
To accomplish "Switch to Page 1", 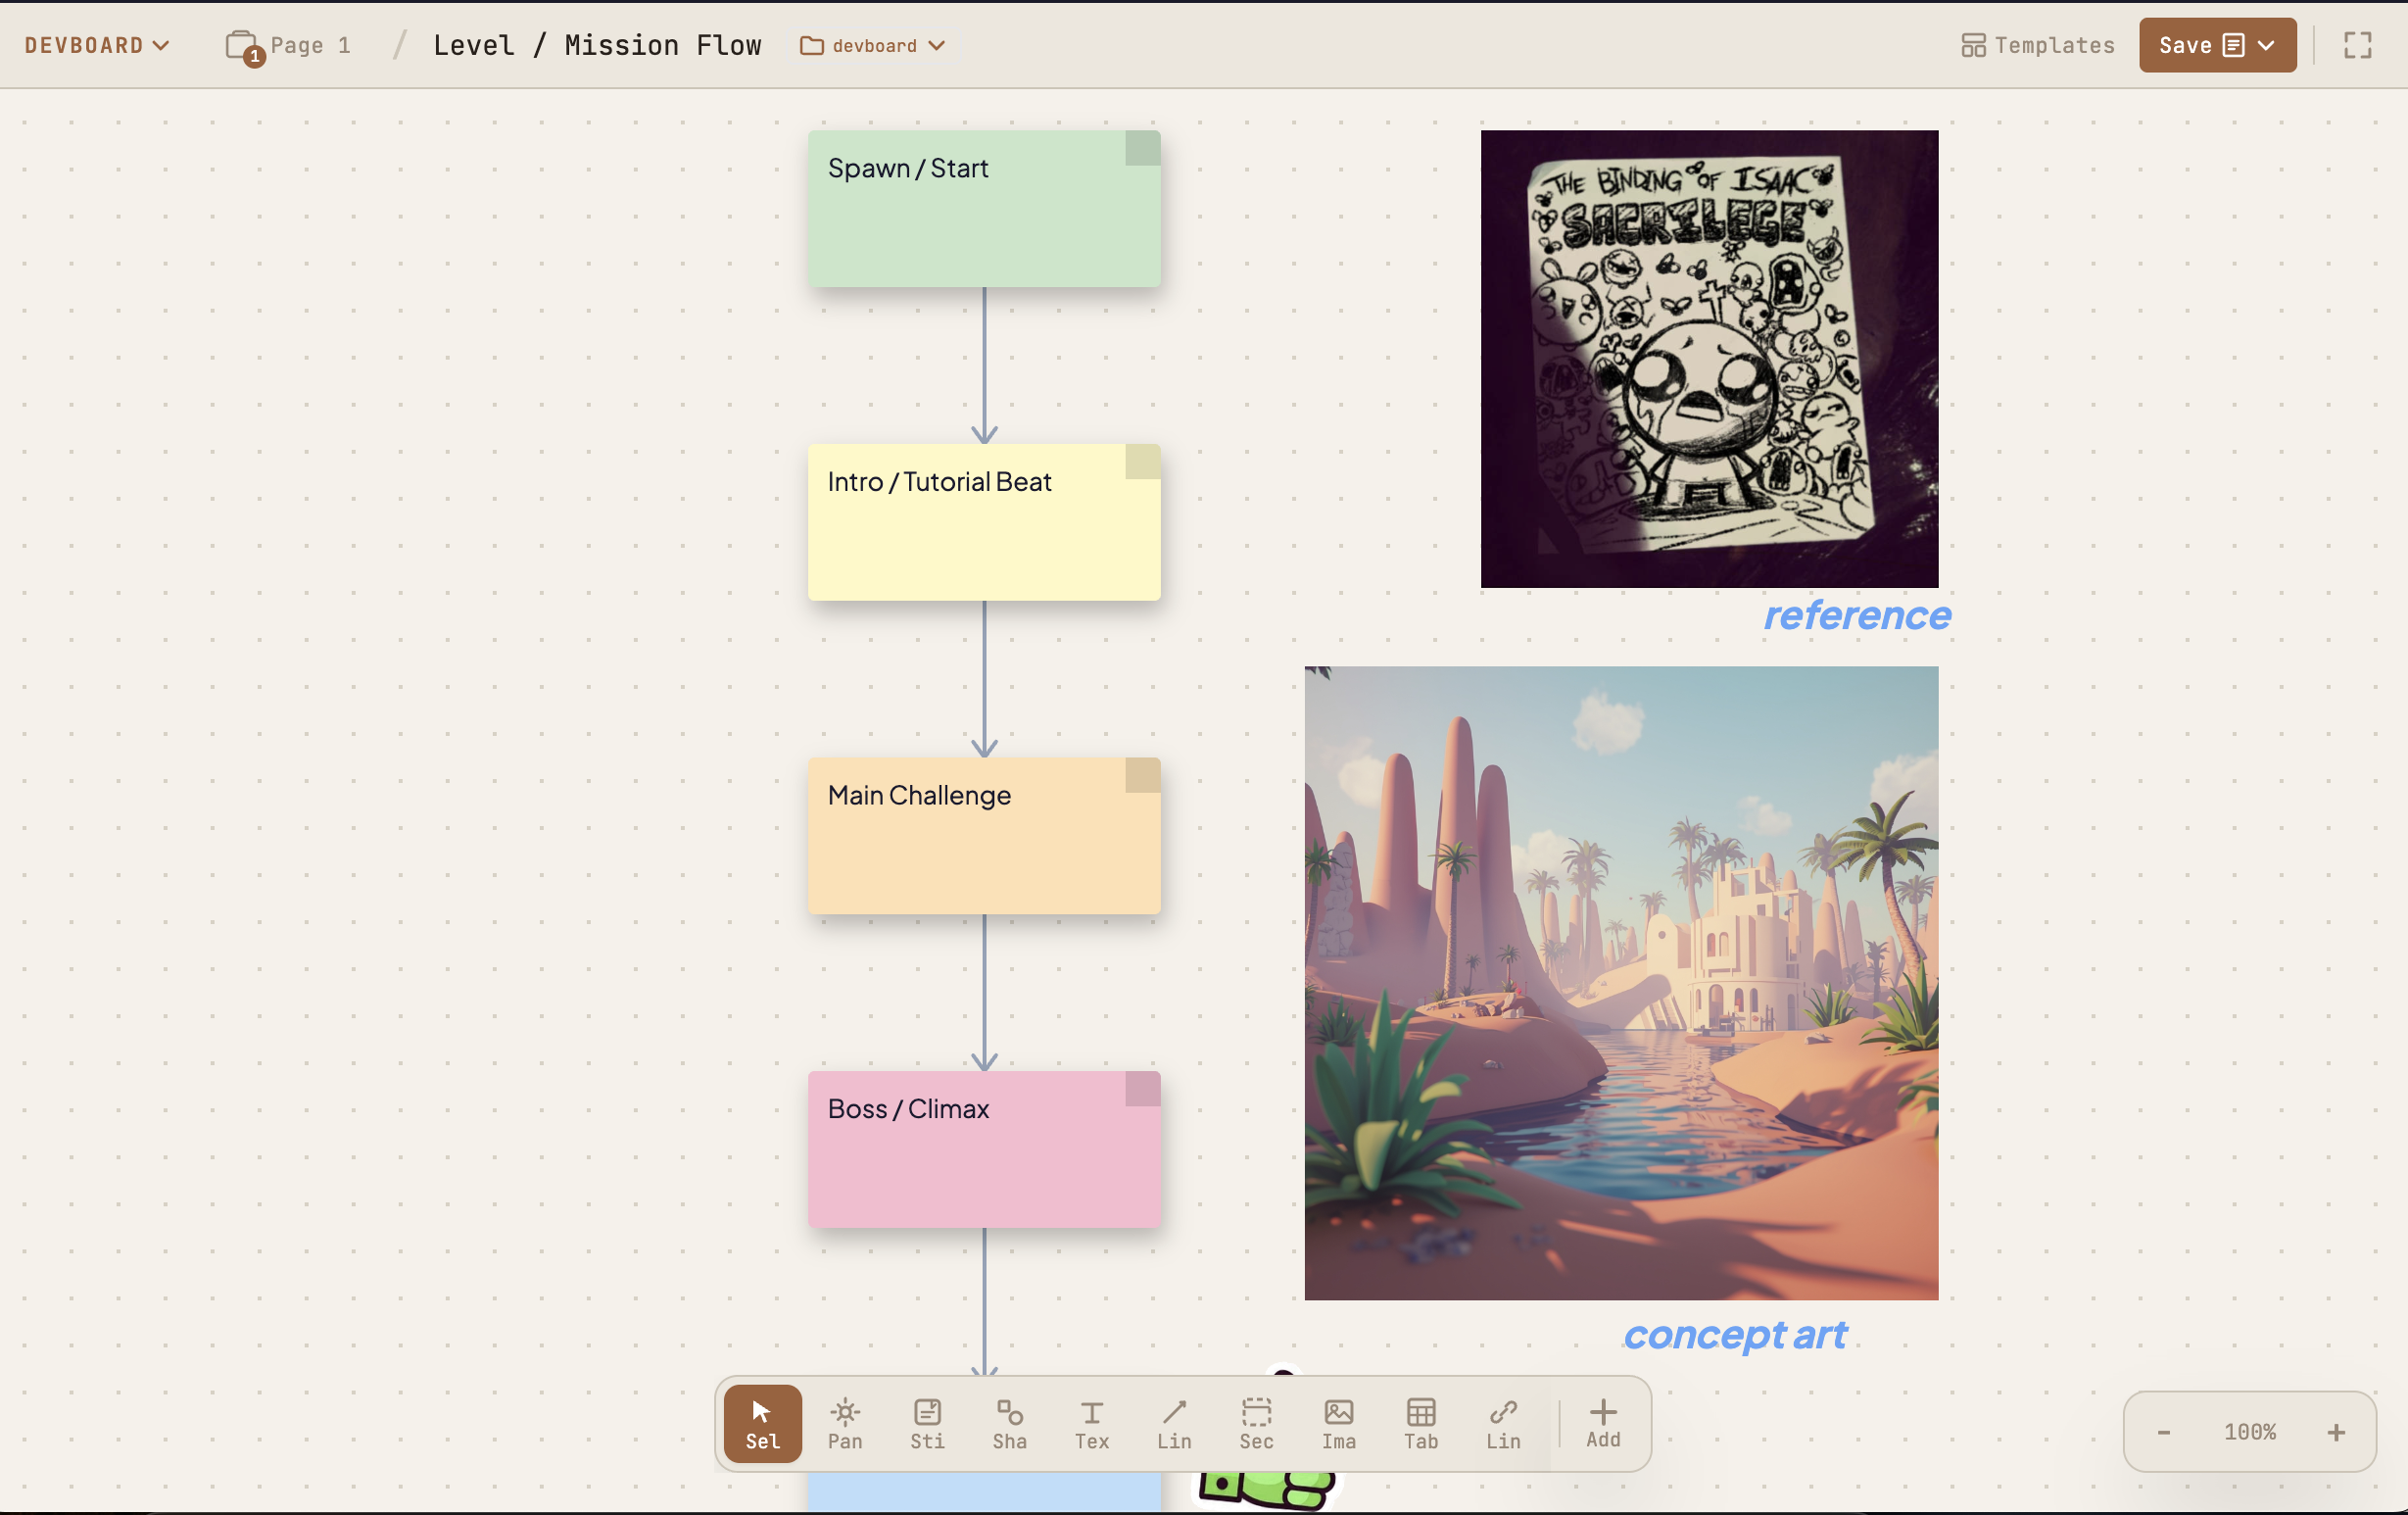I will (x=311, y=45).
